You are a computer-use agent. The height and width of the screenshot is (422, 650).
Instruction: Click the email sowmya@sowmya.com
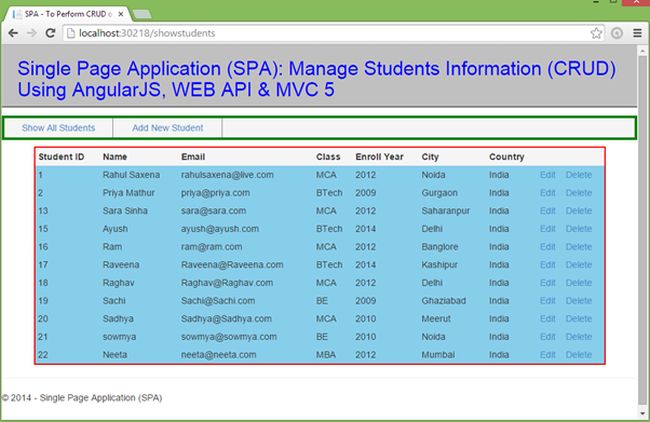point(229,337)
